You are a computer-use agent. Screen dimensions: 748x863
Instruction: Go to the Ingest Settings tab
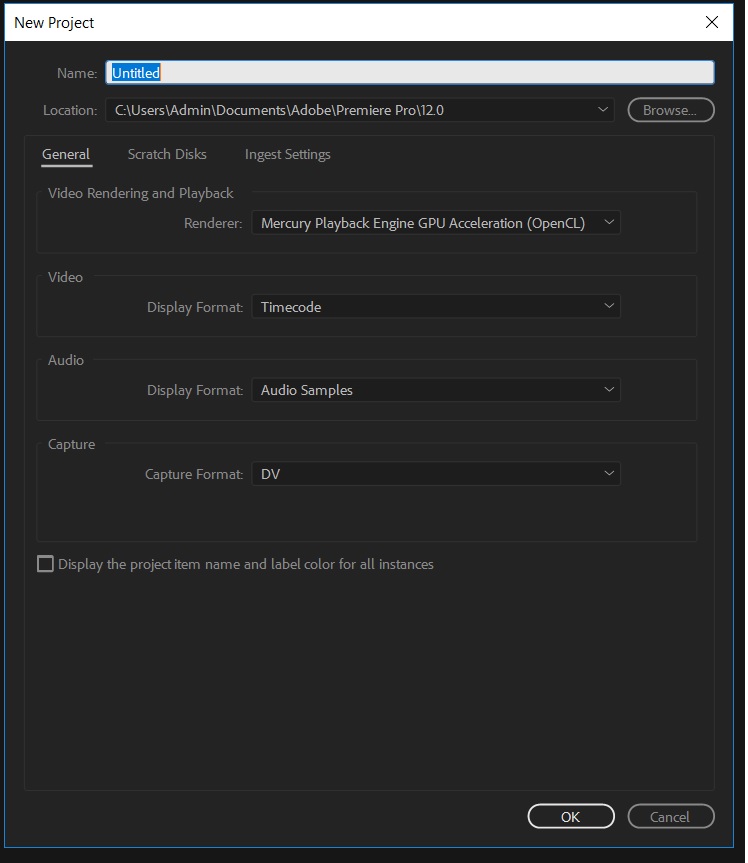[287, 154]
